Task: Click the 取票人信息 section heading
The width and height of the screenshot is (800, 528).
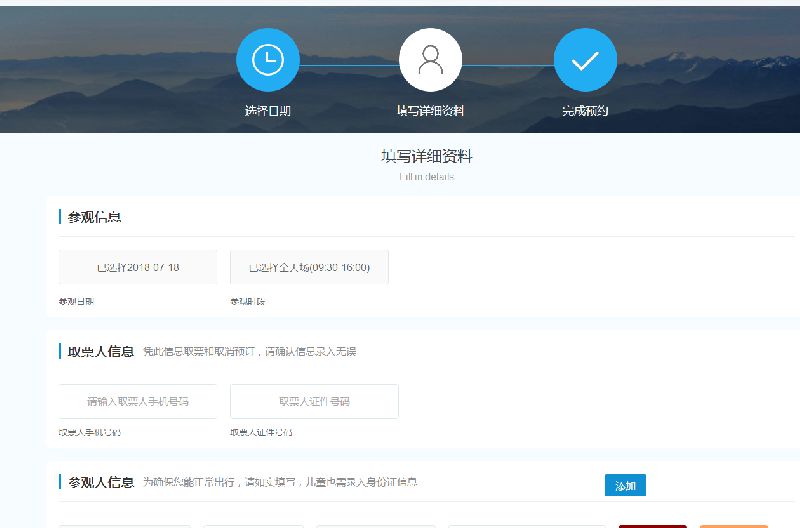Action: click(x=100, y=351)
